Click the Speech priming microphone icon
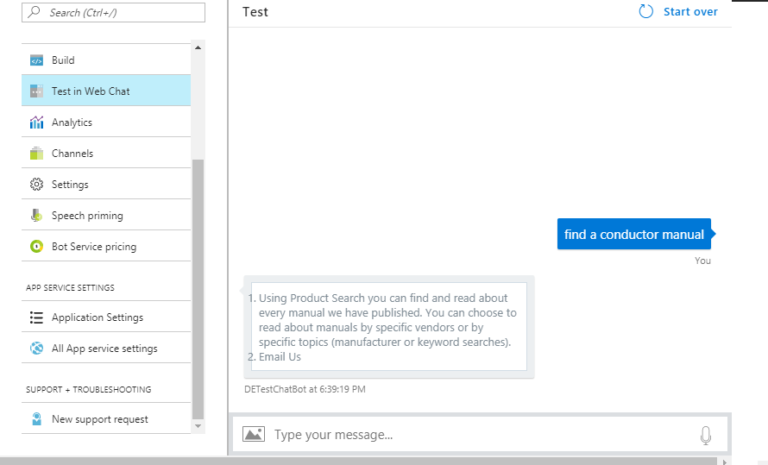The height and width of the screenshot is (465, 768). 37,215
